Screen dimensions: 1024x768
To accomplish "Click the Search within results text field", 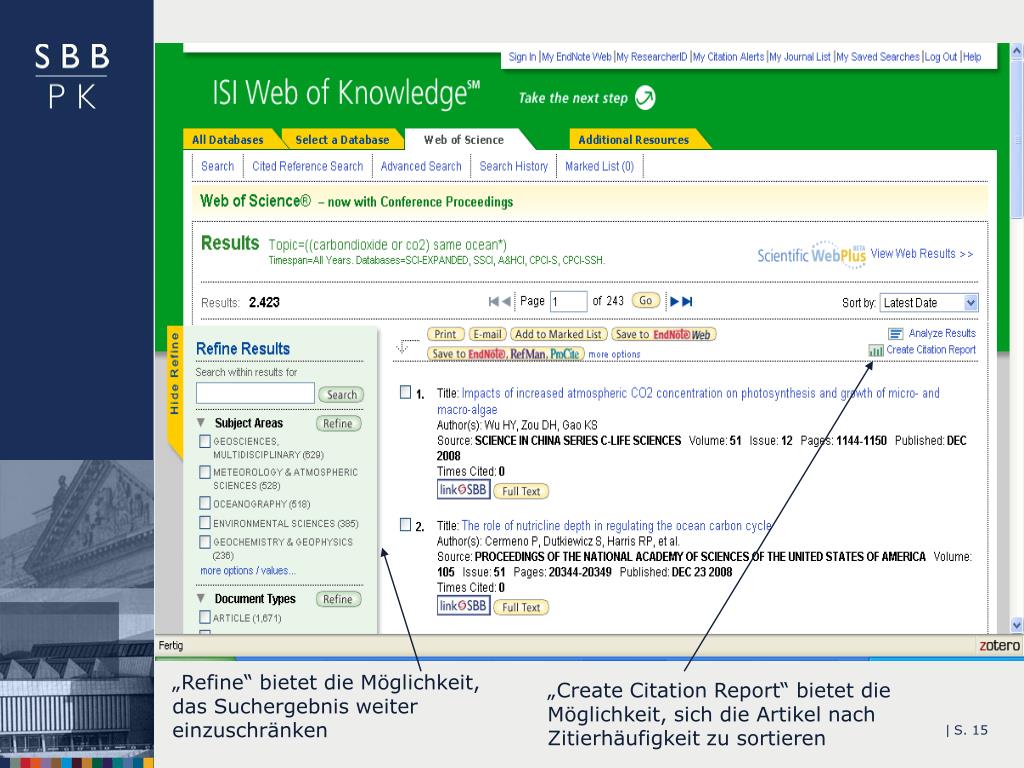I will [255, 393].
